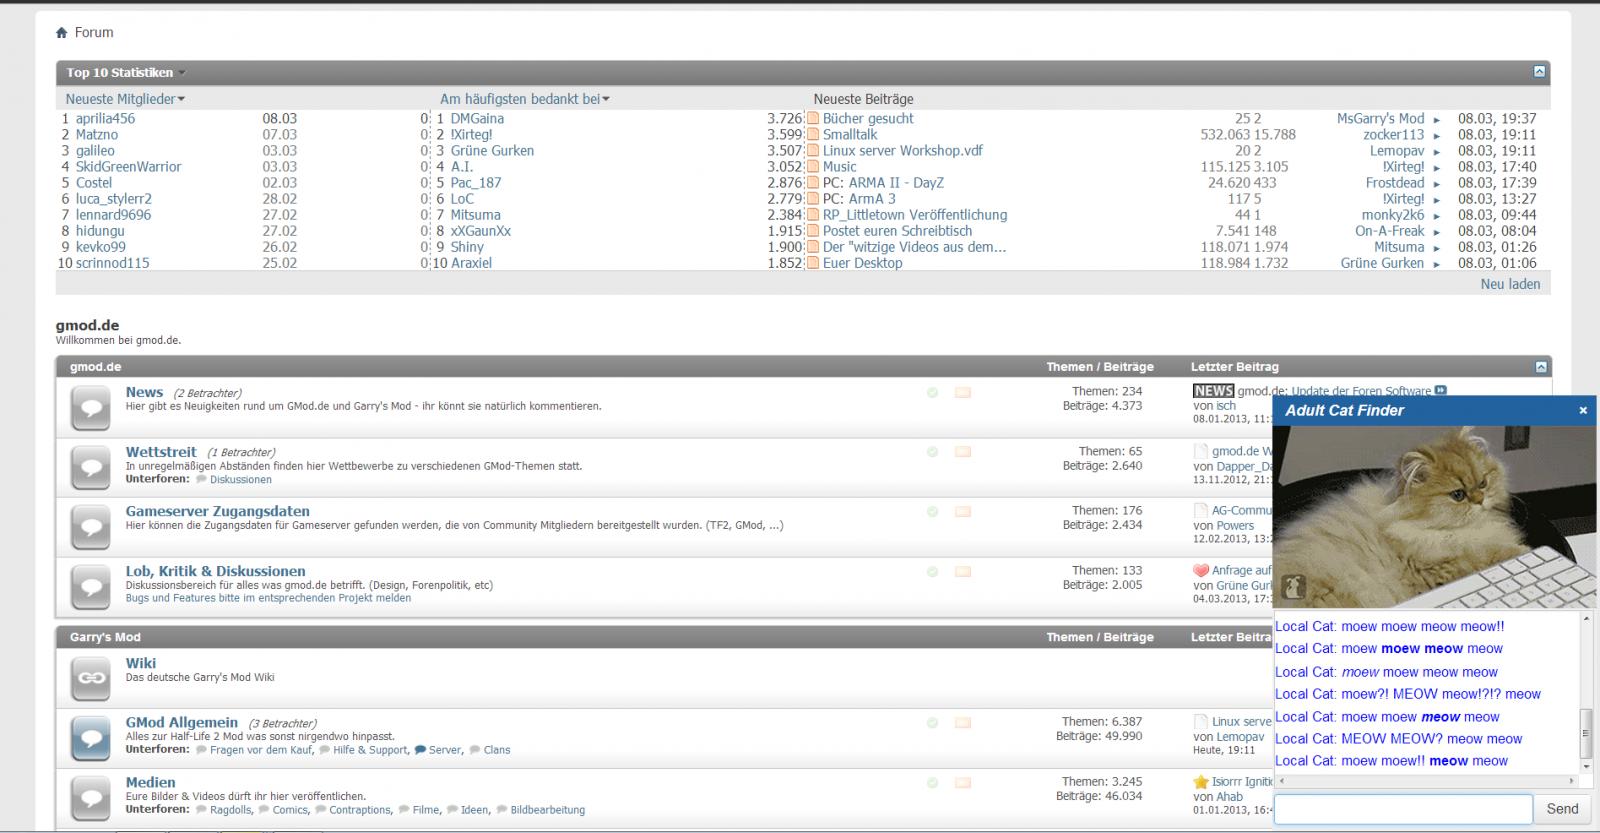
Task: Open the Diskussionen subforum under Wettstreit
Action: point(240,480)
